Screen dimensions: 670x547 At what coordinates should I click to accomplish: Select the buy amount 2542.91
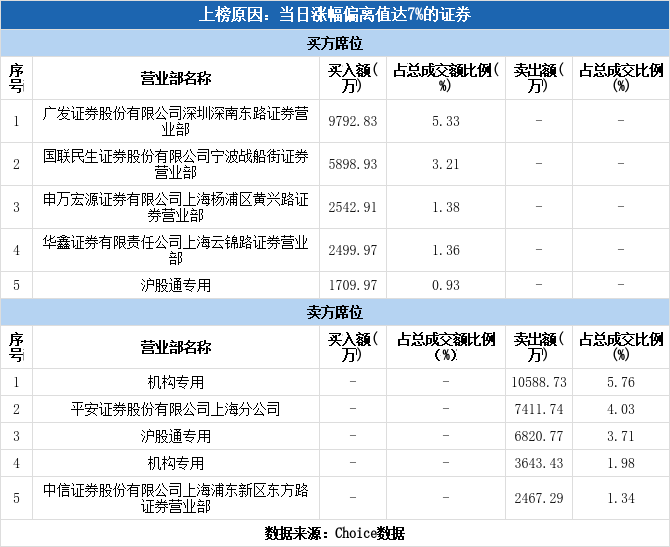click(x=353, y=207)
